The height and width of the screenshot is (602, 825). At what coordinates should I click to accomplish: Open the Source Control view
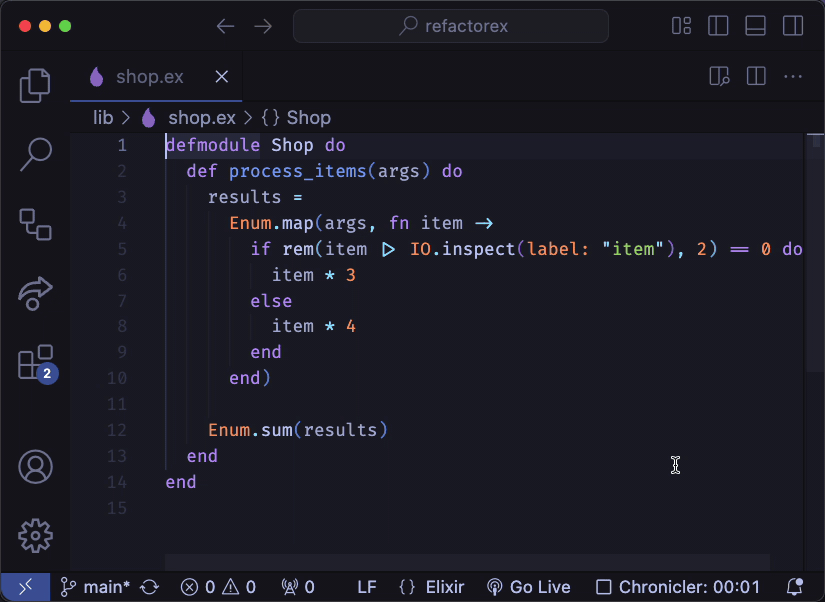[35, 224]
